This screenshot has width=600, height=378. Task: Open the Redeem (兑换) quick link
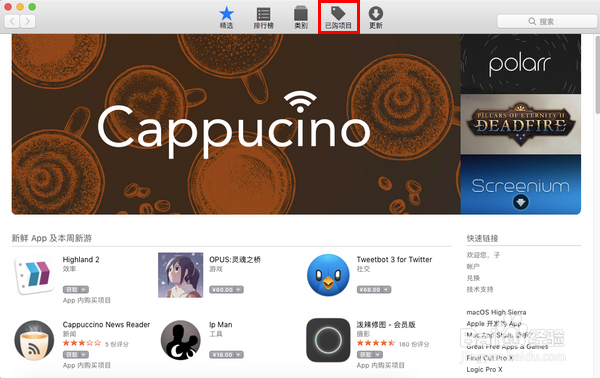pos(473,278)
